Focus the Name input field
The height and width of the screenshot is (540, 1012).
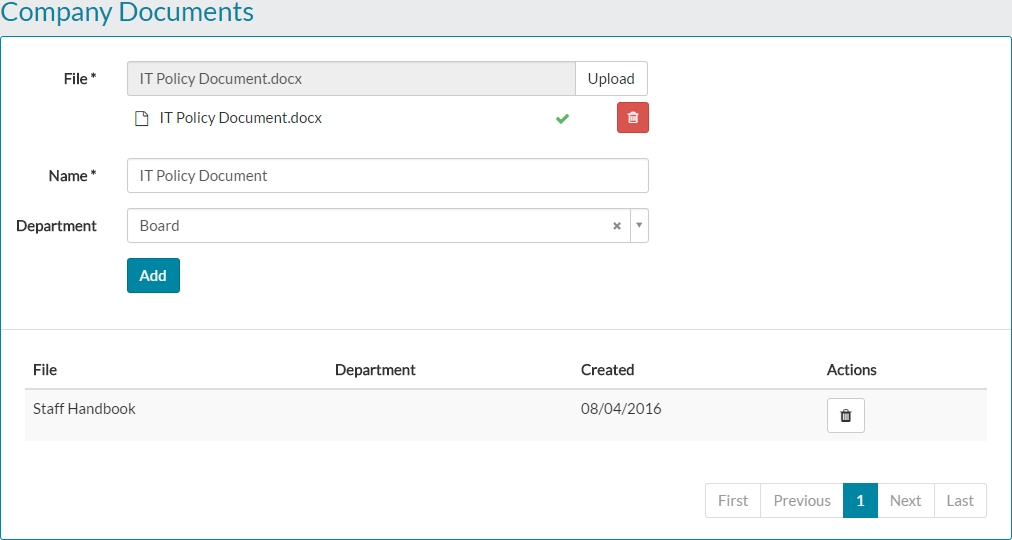click(x=387, y=176)
